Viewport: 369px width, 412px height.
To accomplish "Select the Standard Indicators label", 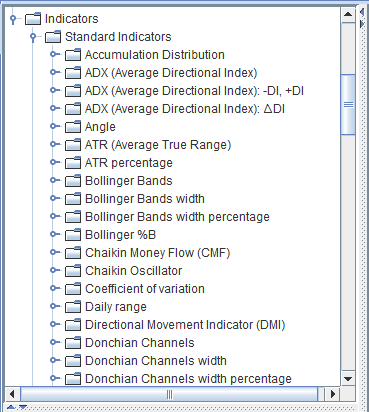I will coord(118,37).
